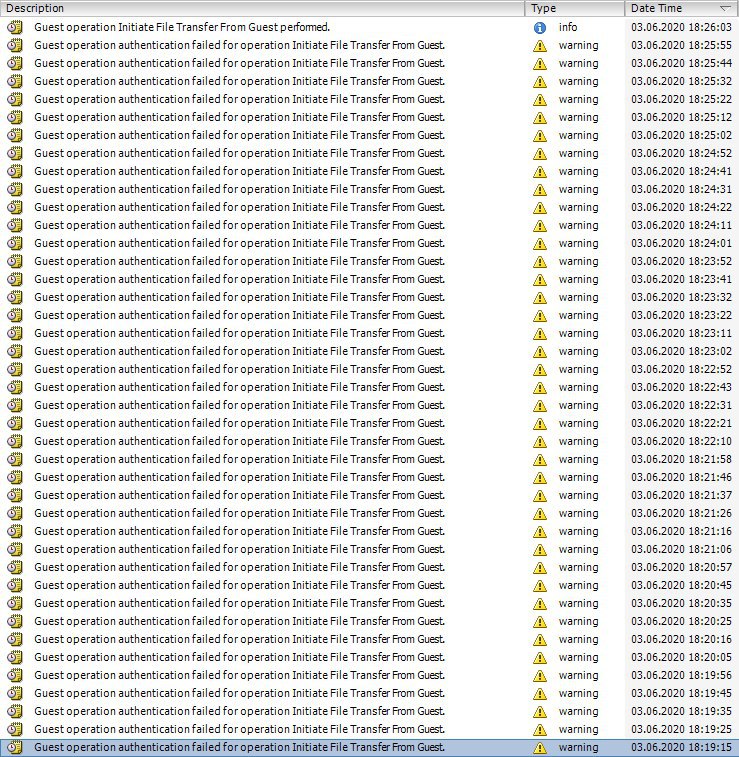
Task: Sort by the Description column header
Action: point(263,8)
